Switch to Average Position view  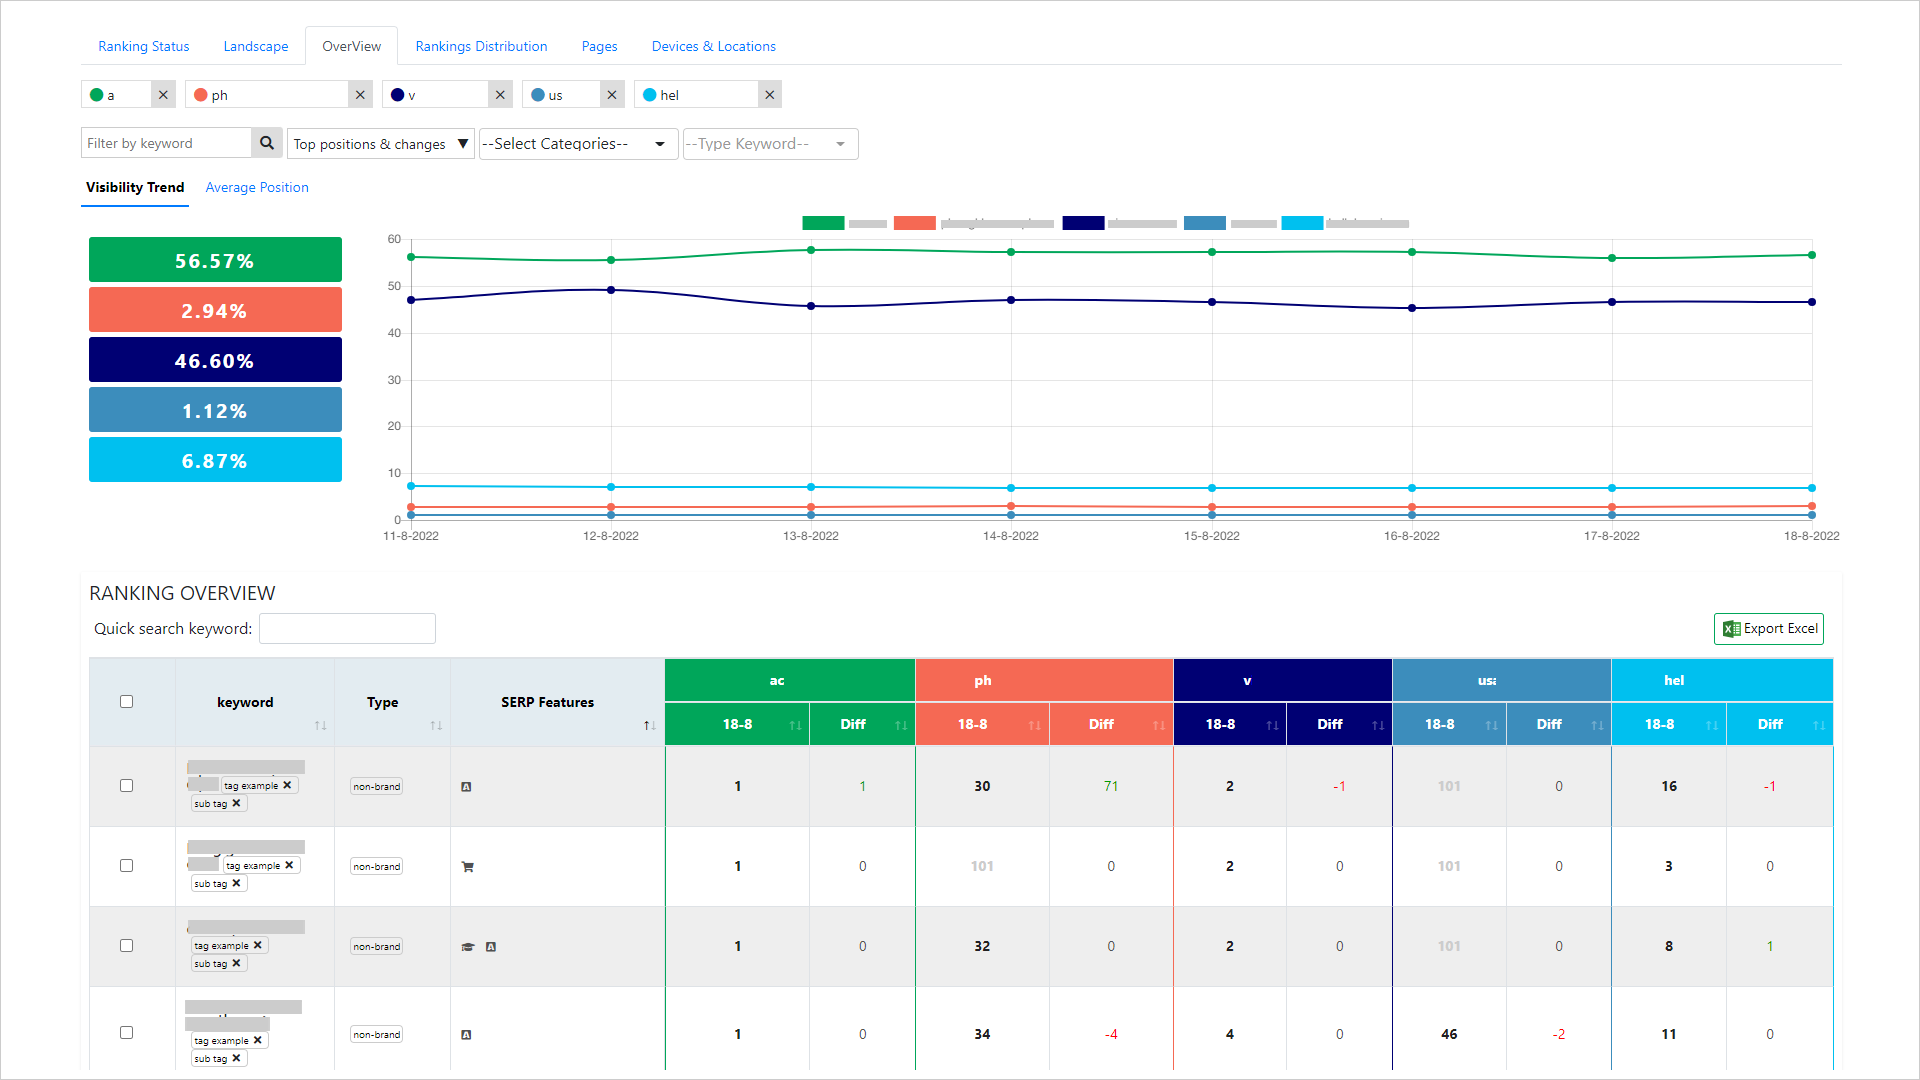pyautogui.click(x=257, y=187)
